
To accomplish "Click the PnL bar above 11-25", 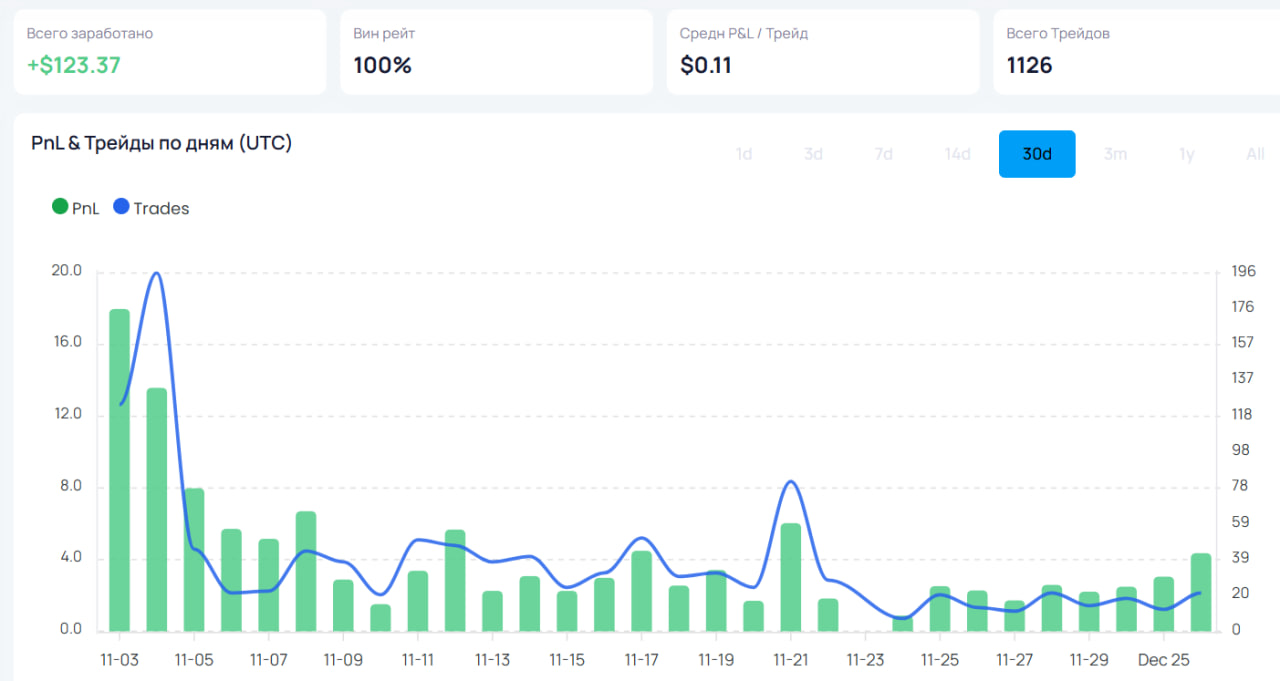I will pyautogui.click(x=940, y=609).
